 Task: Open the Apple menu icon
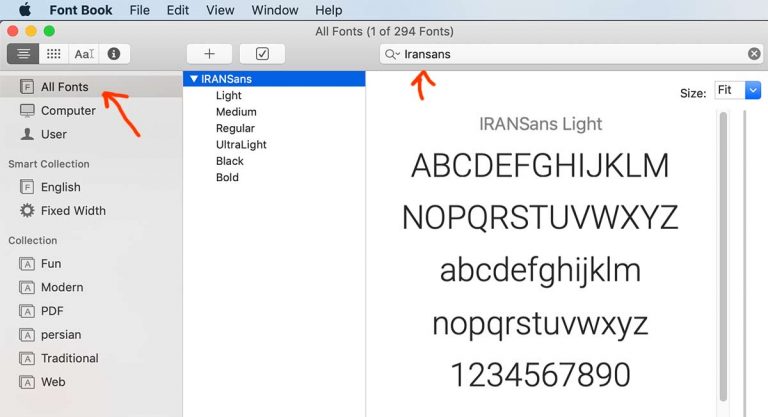point(25,10)
